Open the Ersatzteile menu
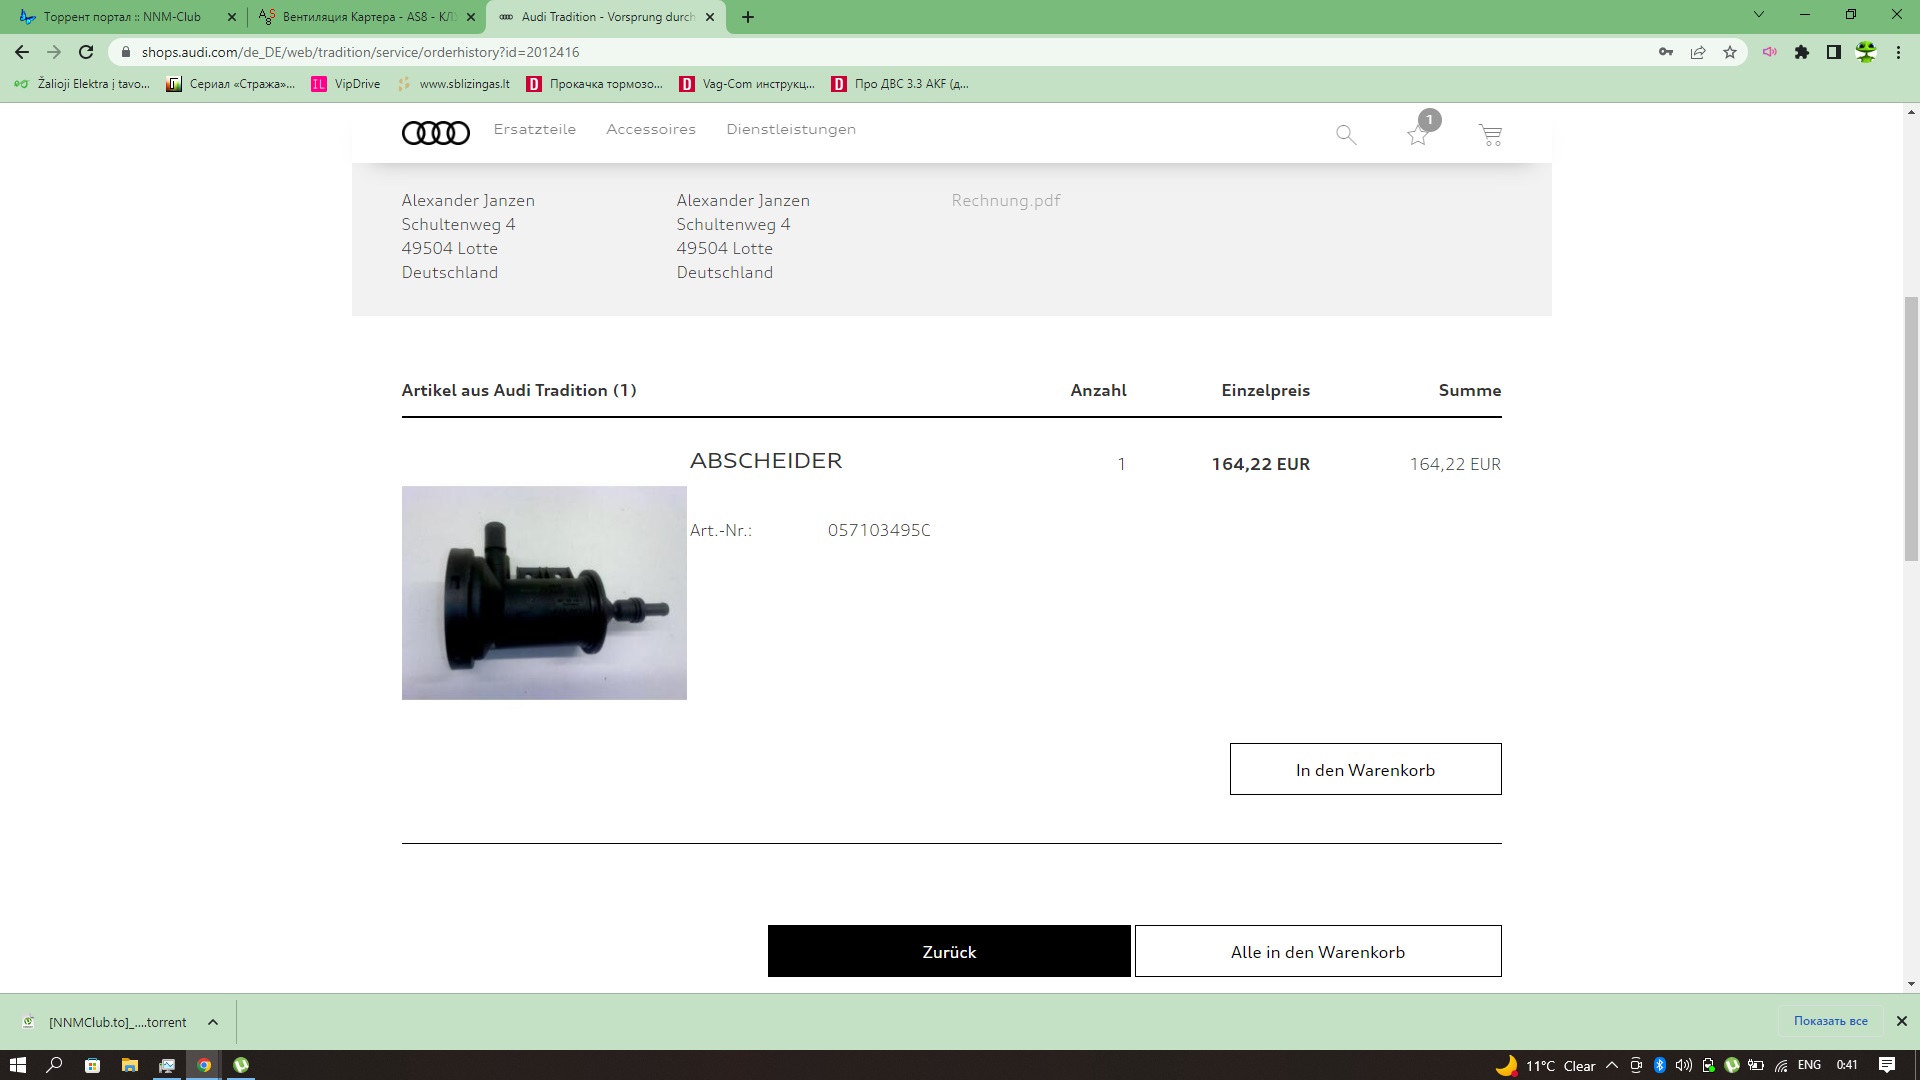Image resolution: width=1920 pixels, height=1080 pixels. [x=534, y=129]
